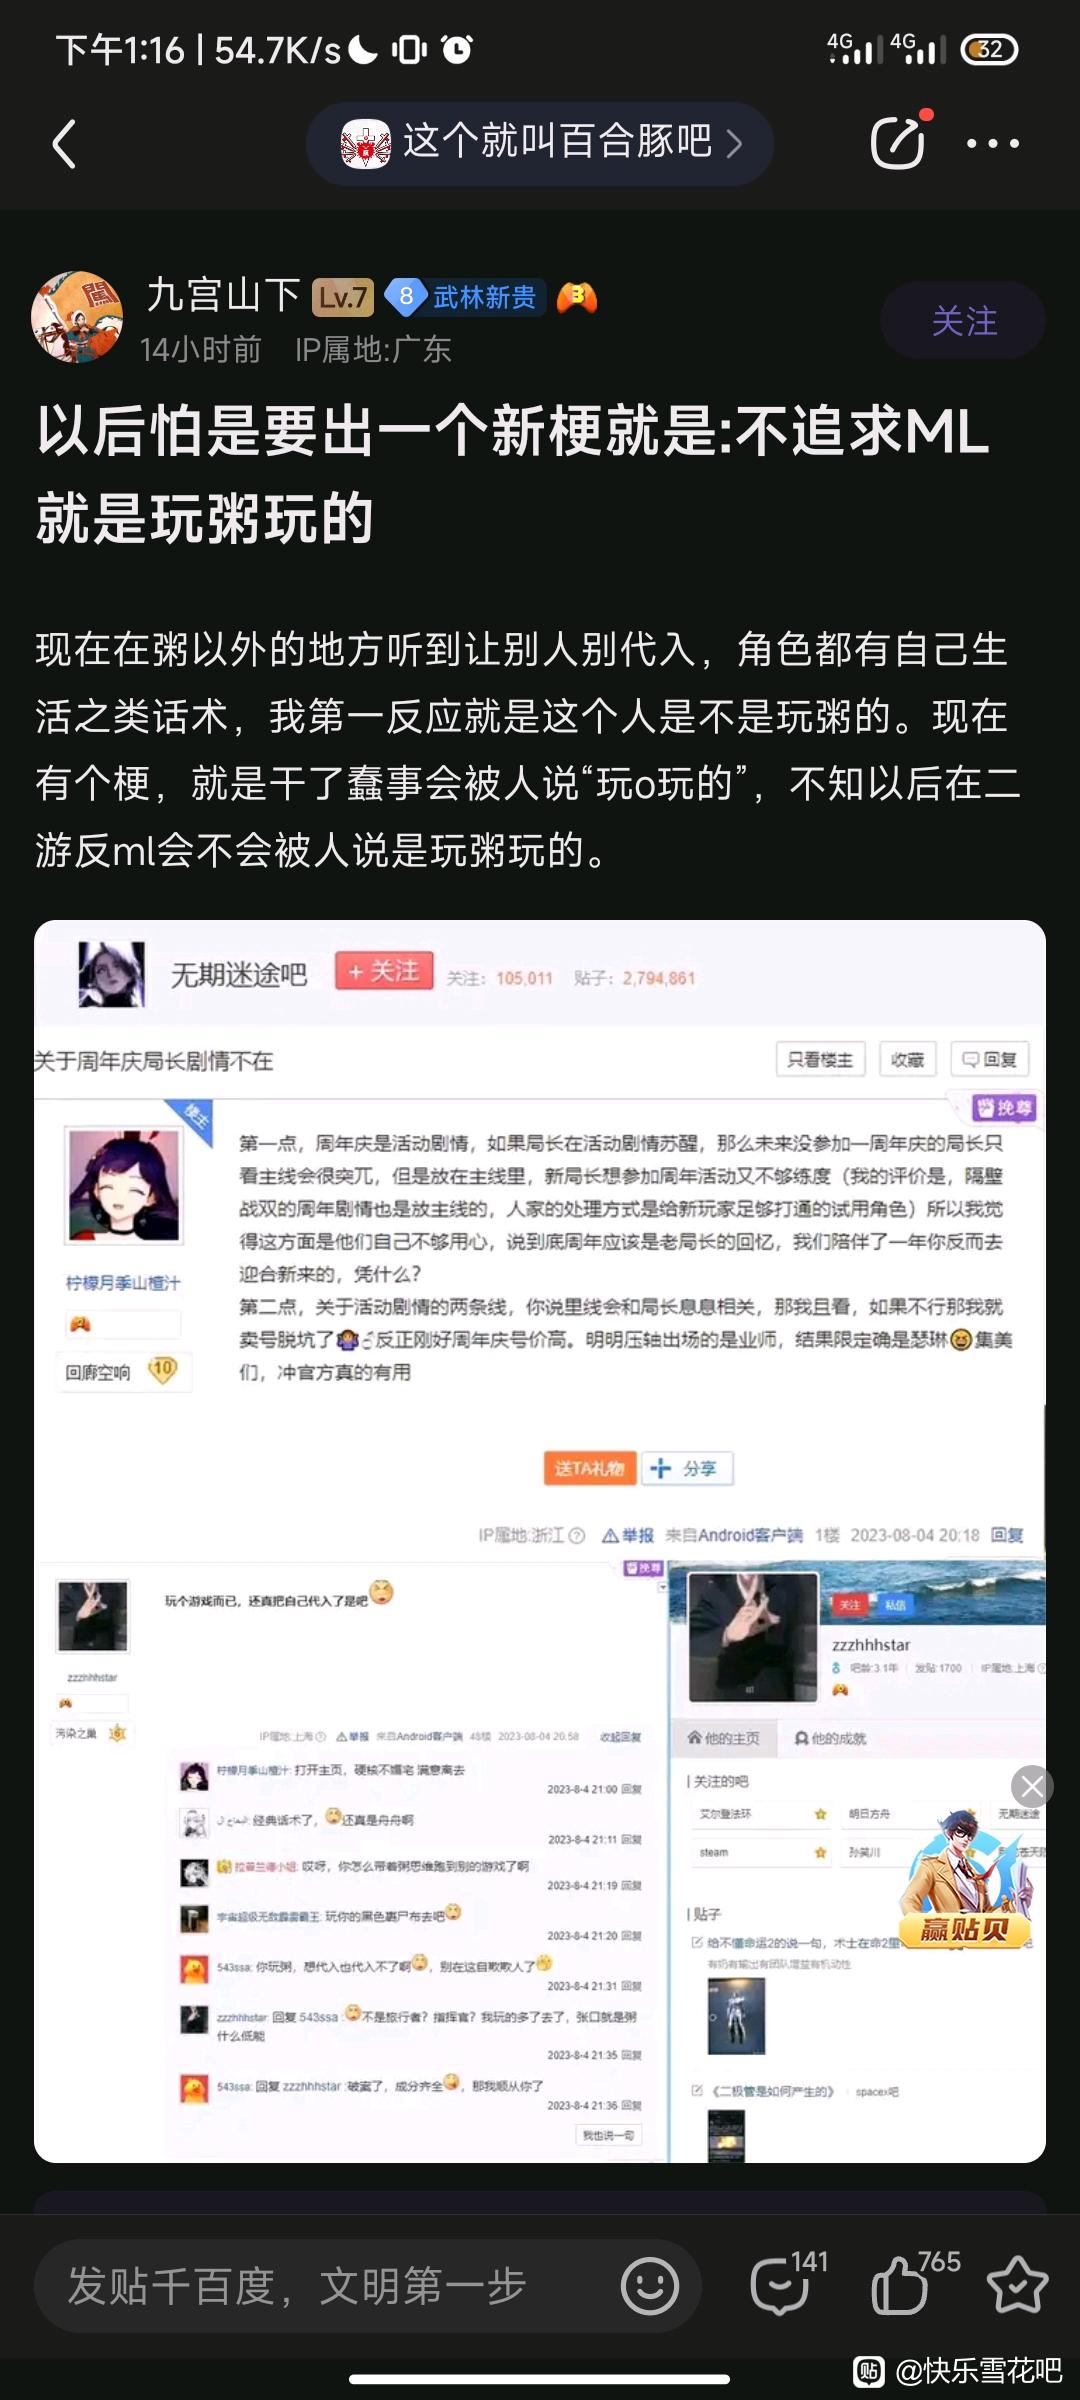Tap the compose post icon with red dot
The width and height of the screenshot is (1080, 2400).
(x=899, y=140)
